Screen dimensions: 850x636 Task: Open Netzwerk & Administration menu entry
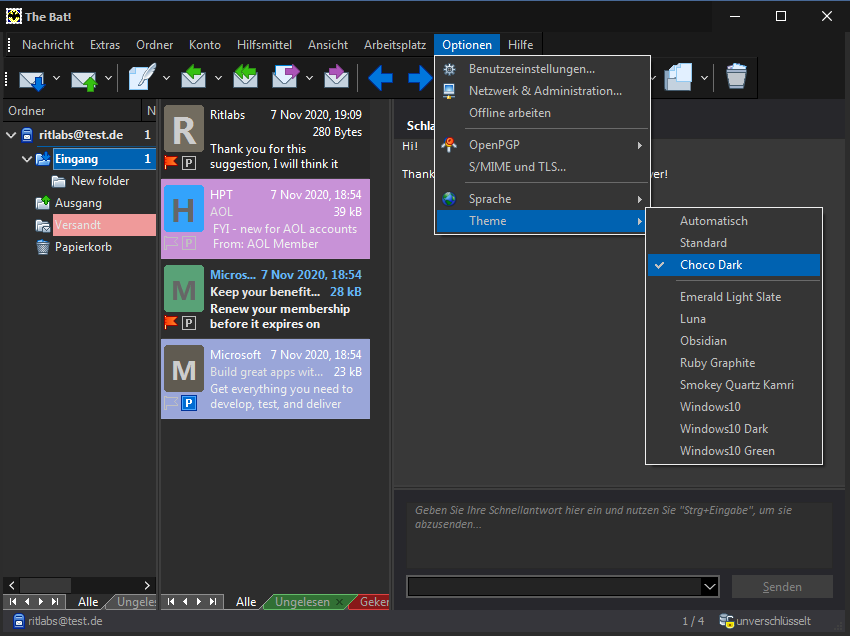coord(542,91)
